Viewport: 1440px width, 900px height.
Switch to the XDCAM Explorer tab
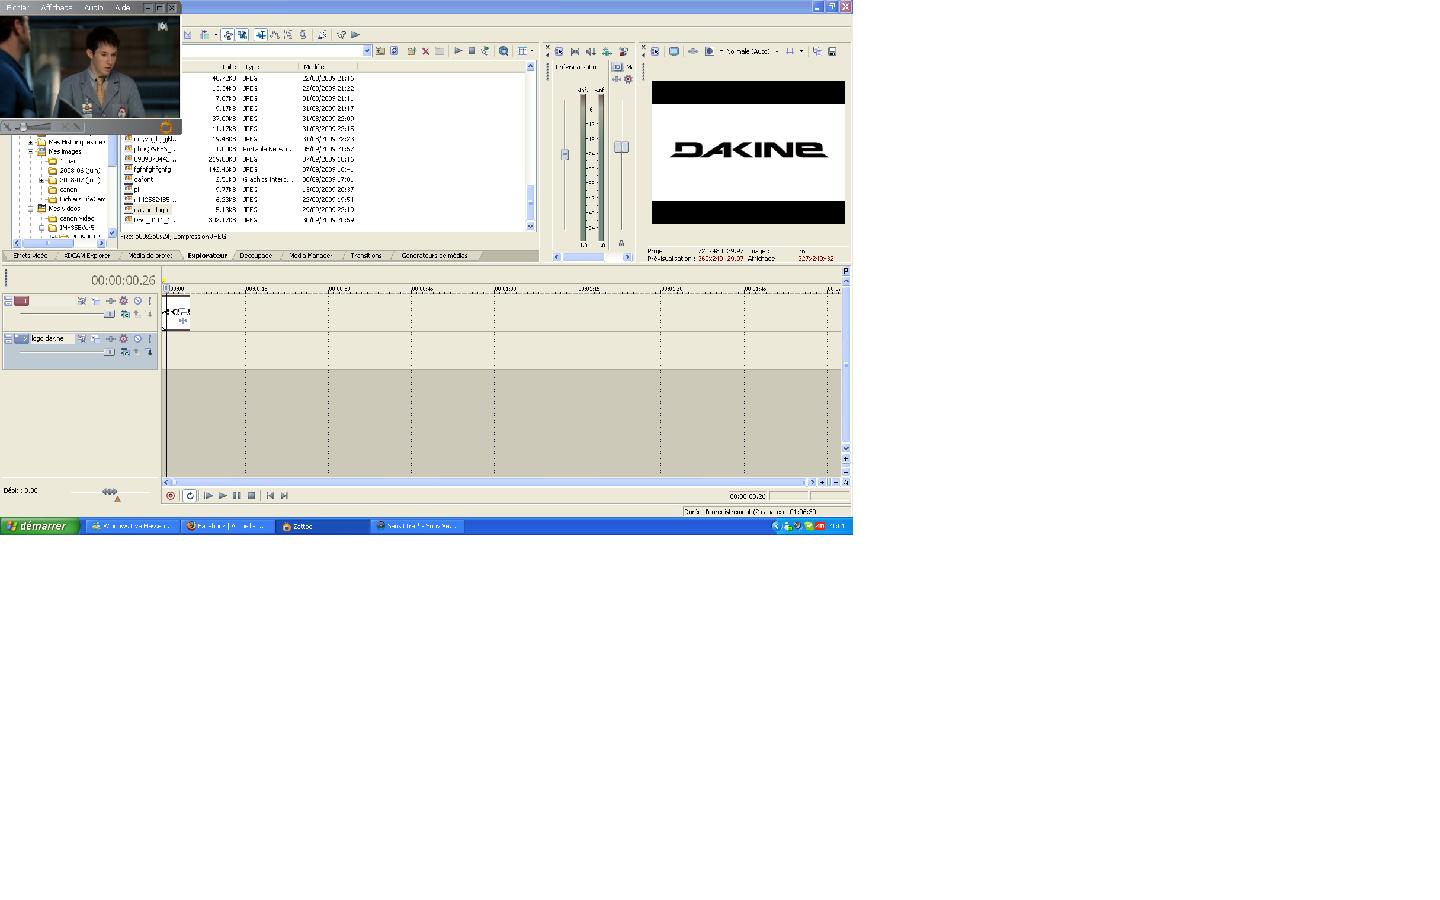pos(87,256)
